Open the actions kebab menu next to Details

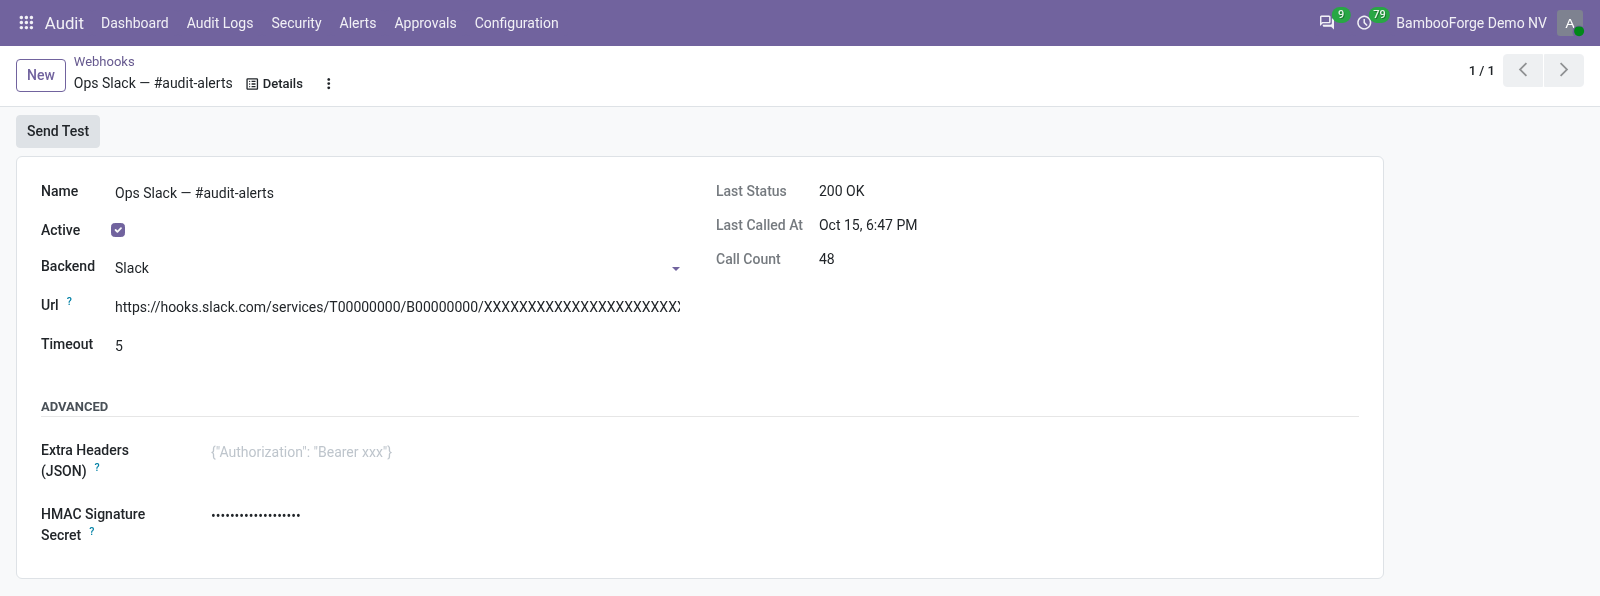tap(328, 84)
